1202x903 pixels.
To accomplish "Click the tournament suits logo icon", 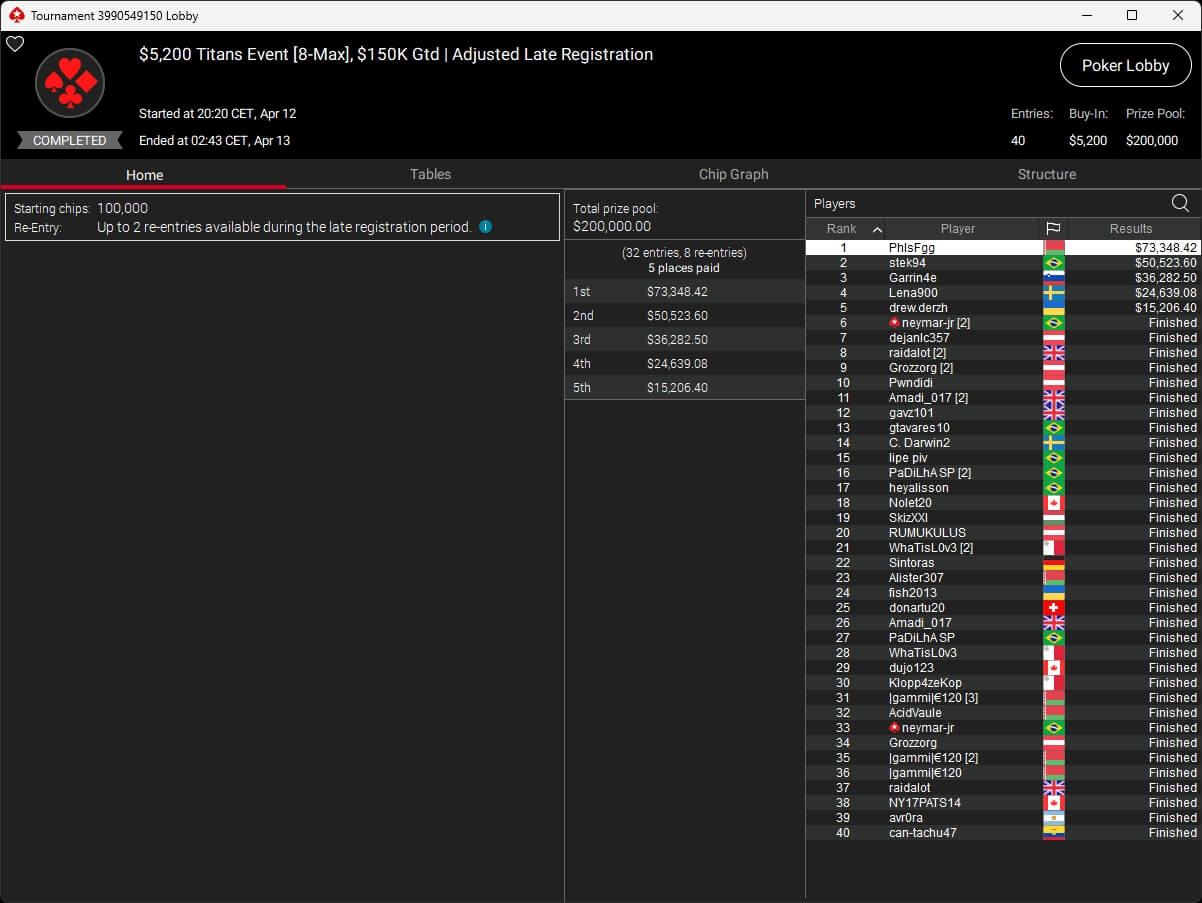I will [x=70, y=83].
